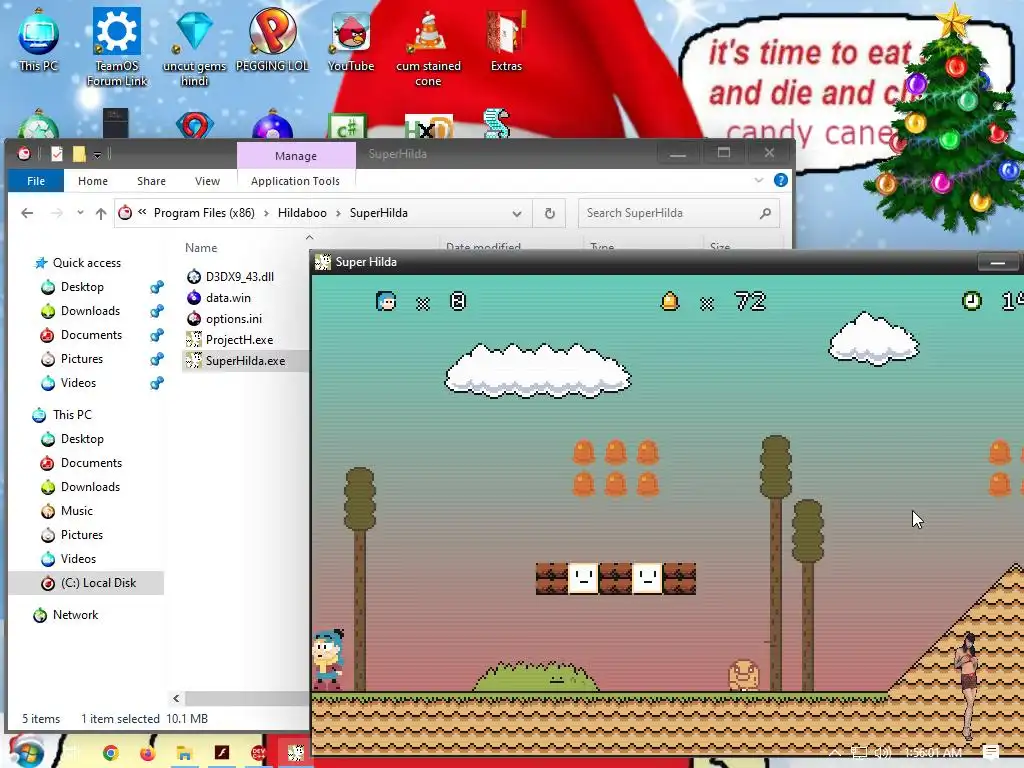Screen dimensions: 1024x768
Task: Select the ProjectH.exe file
Action: click(239, 340)
